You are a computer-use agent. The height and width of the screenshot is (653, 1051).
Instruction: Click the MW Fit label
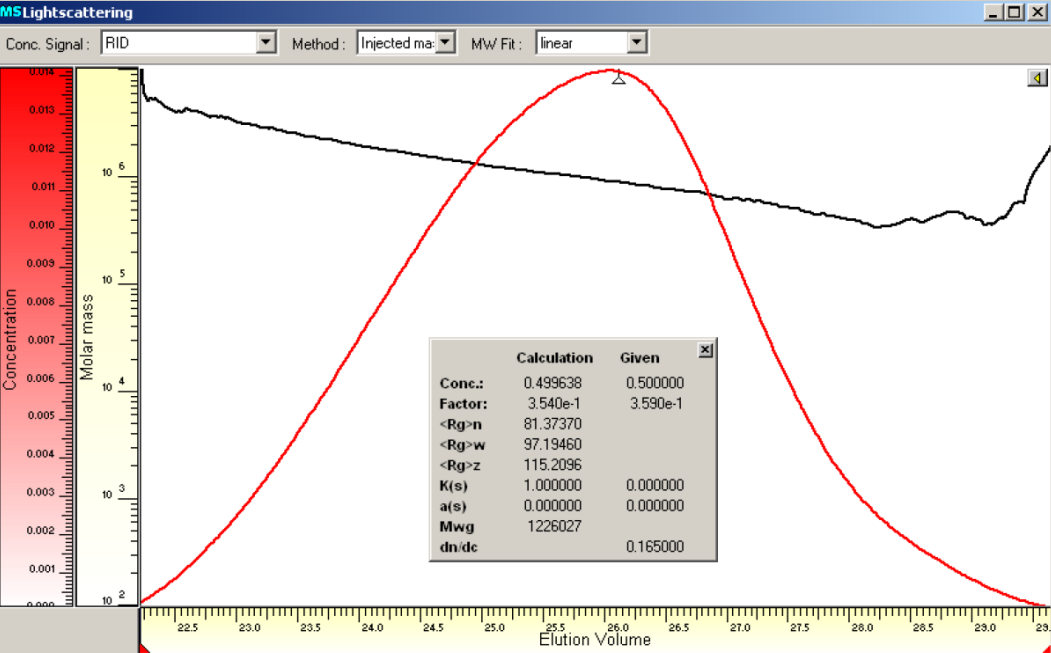pos(497,44)
